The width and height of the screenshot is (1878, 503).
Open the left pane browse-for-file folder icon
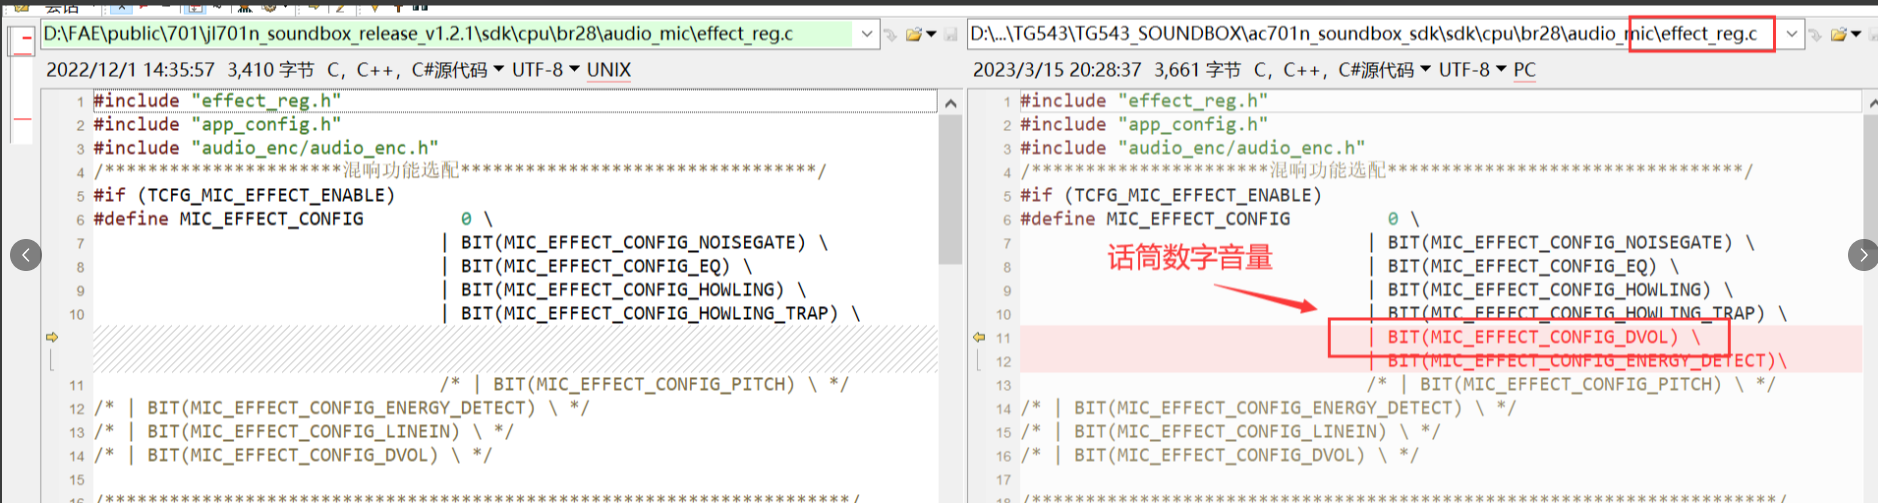tap(914, 34)
